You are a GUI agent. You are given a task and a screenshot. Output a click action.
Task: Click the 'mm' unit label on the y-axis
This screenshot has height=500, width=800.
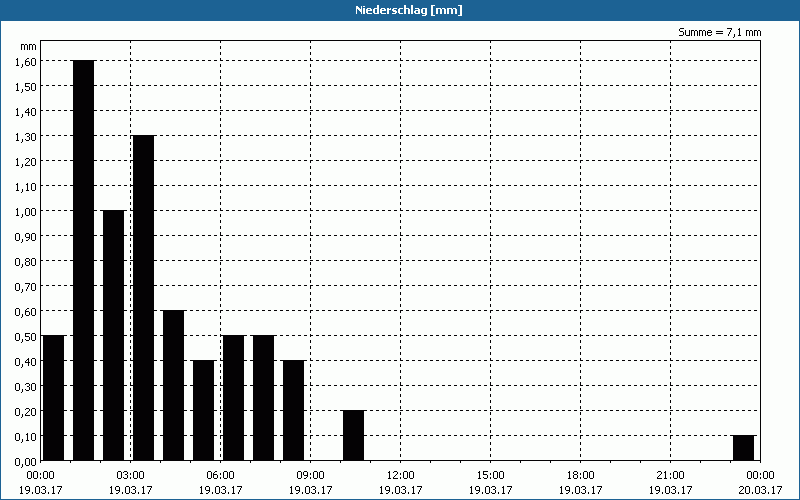click(29, 46)
